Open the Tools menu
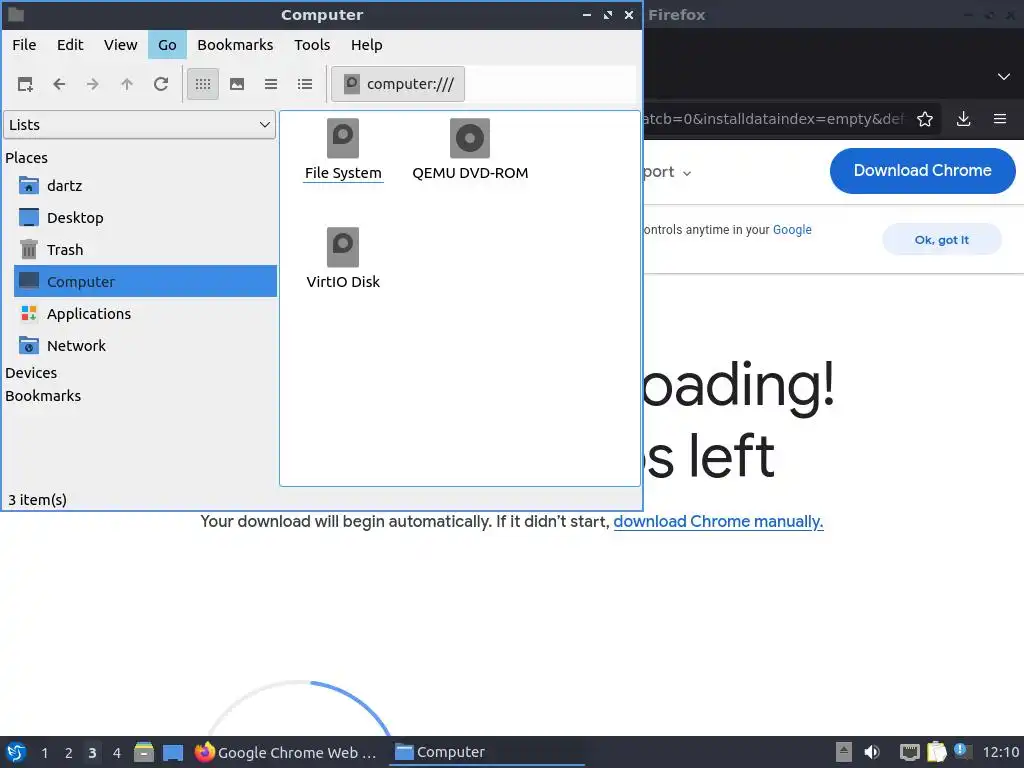Viewport: 1024px width, 768px height. (x=312, y=45)
